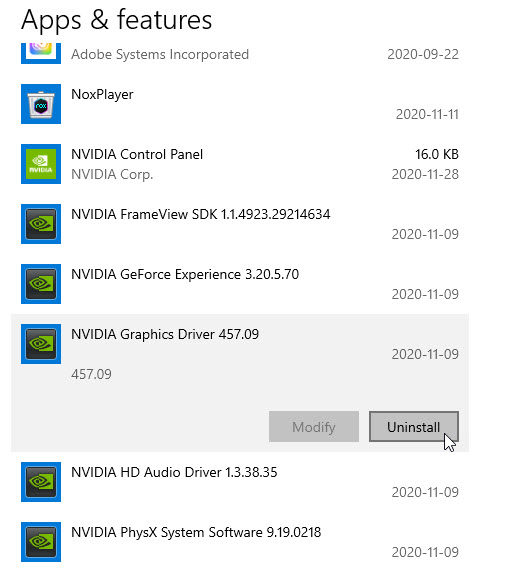This screenshot has height=570, width=520.
Task: Select NVIDIA FrameView SDK 1.1.4923.29214634 entry
Action: (201, 214)
